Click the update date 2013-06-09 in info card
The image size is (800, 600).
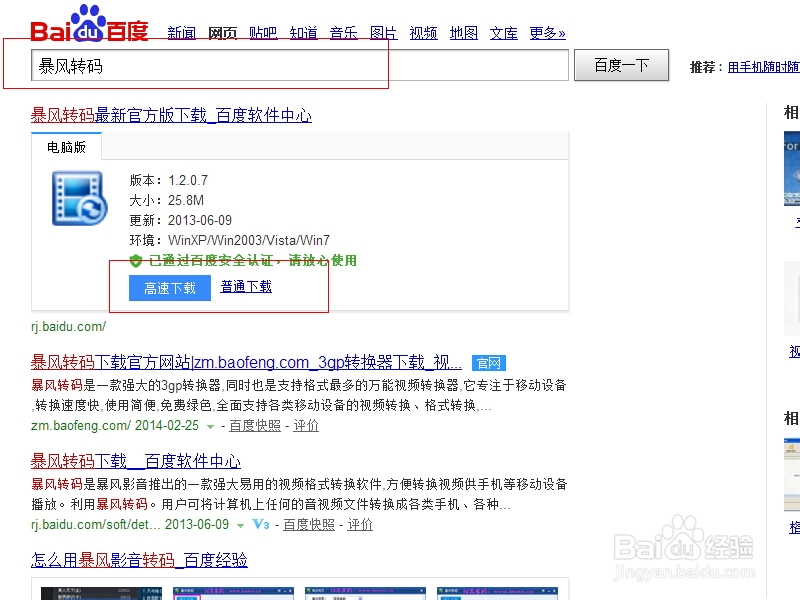[200, 220]
